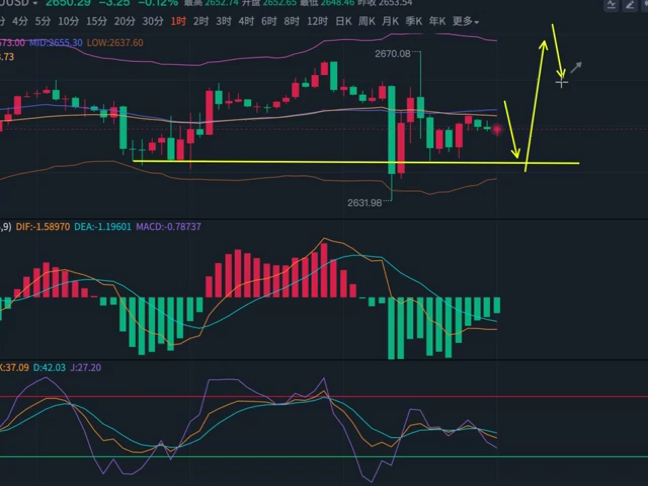Click the Bollinger MID:2655.30 label
Screen dimensions: 648x486
(56, 43)
